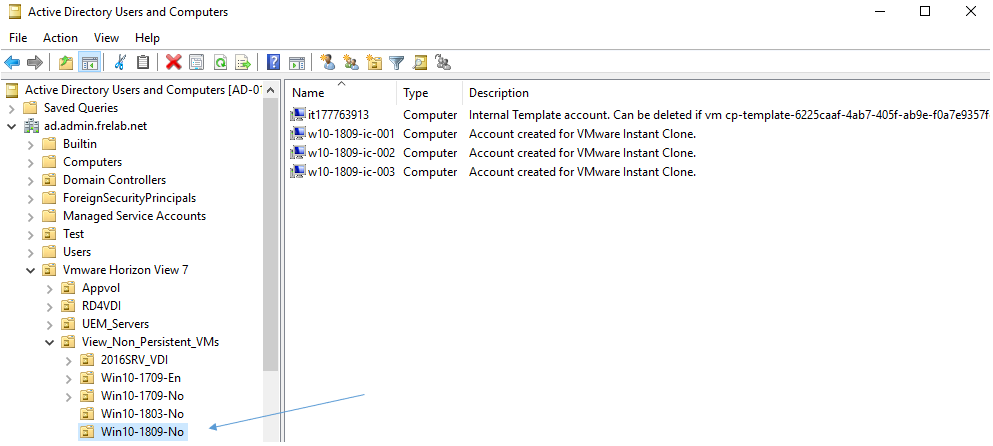Expand the Domain Controllers folder
993x446 pixels.
(30, 180)
